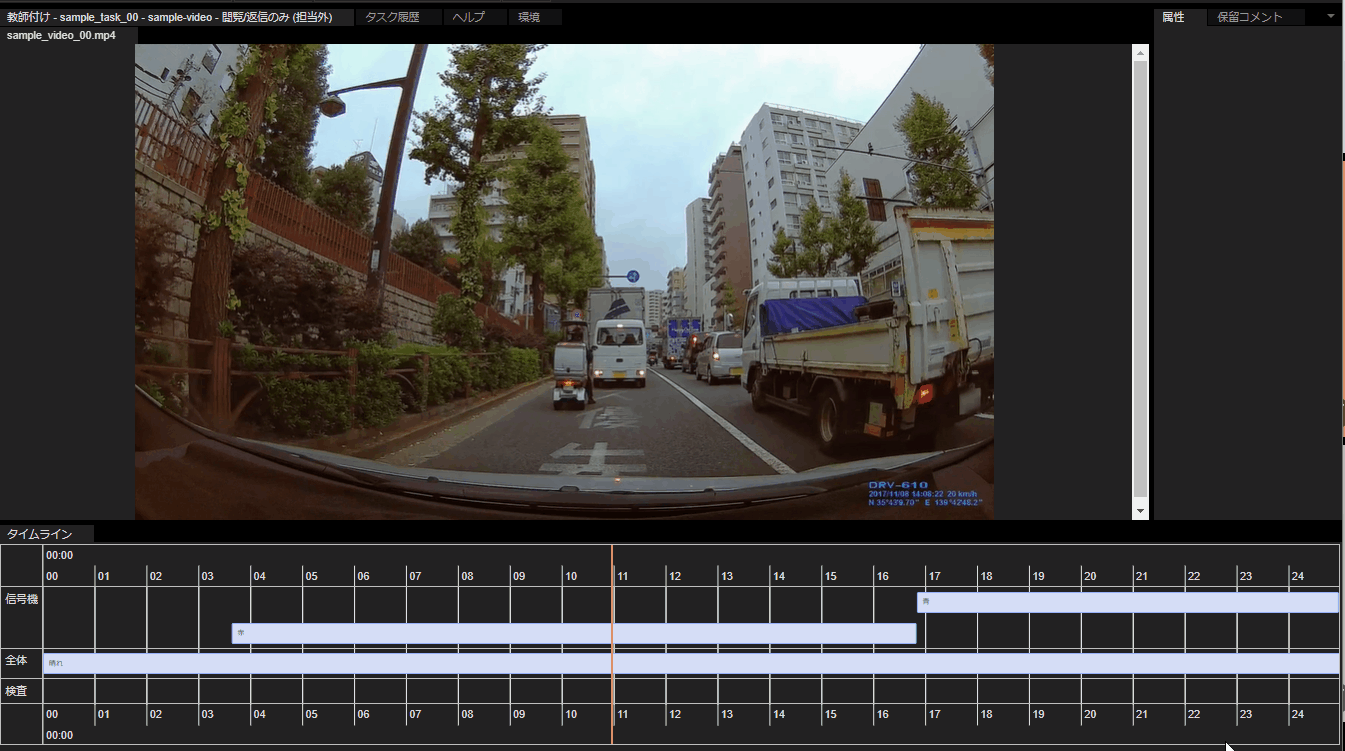Click the video panel vertical scrollbar thumb

click(1140, 279)
